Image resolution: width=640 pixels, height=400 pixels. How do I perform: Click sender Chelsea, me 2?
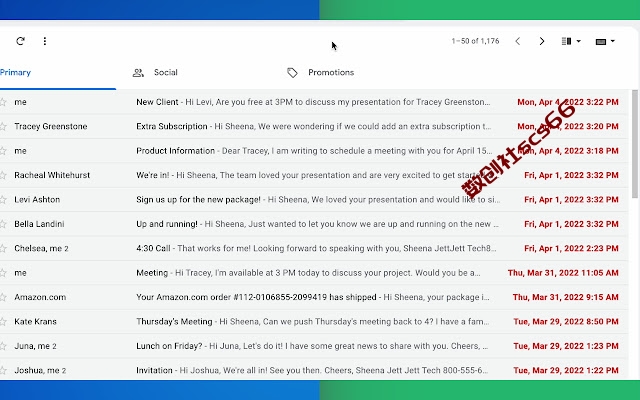click(x=41, y=249)
